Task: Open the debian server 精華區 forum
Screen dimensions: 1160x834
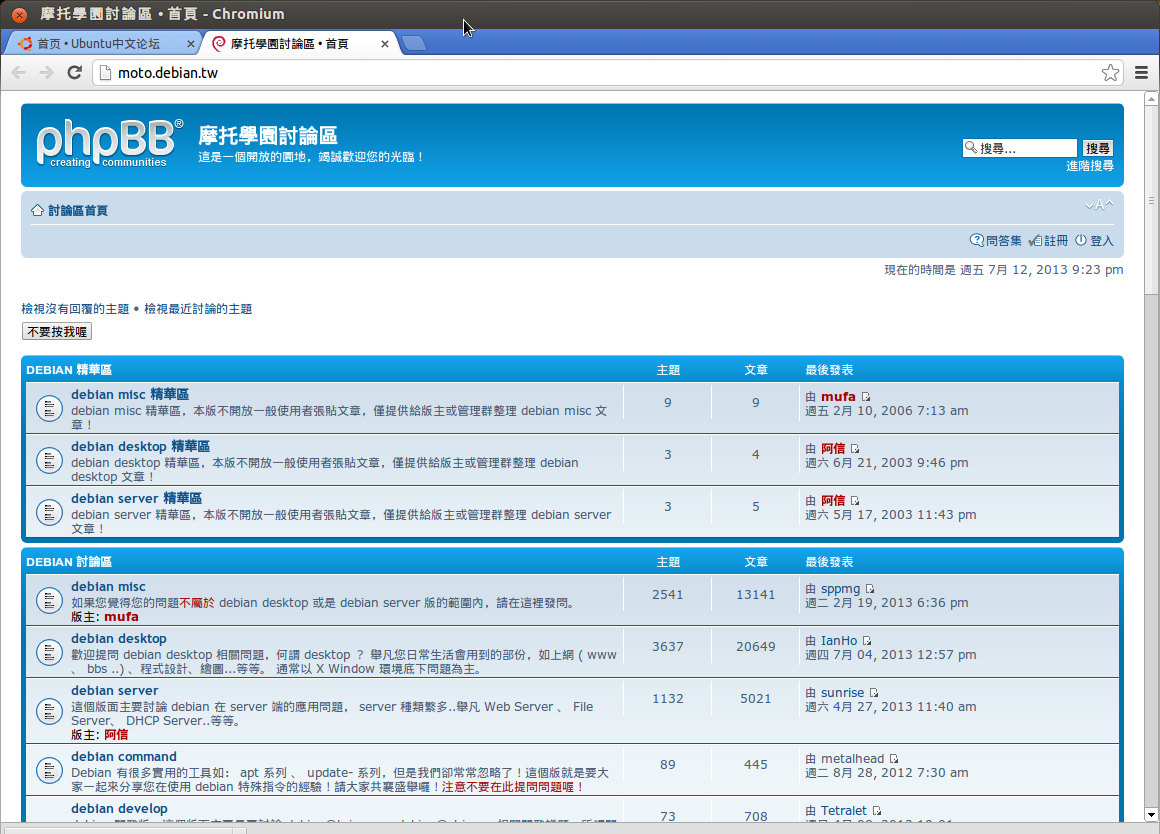Action: tap(136, 498)
